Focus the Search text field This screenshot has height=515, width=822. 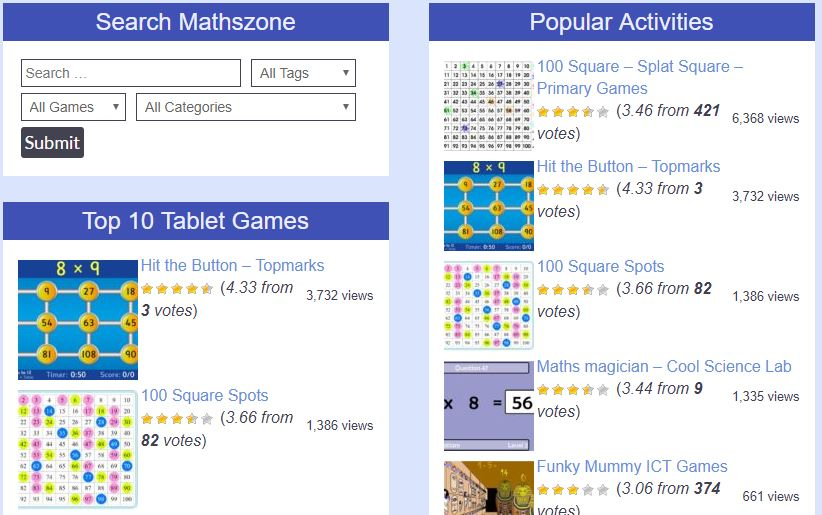tap(130, 73)
